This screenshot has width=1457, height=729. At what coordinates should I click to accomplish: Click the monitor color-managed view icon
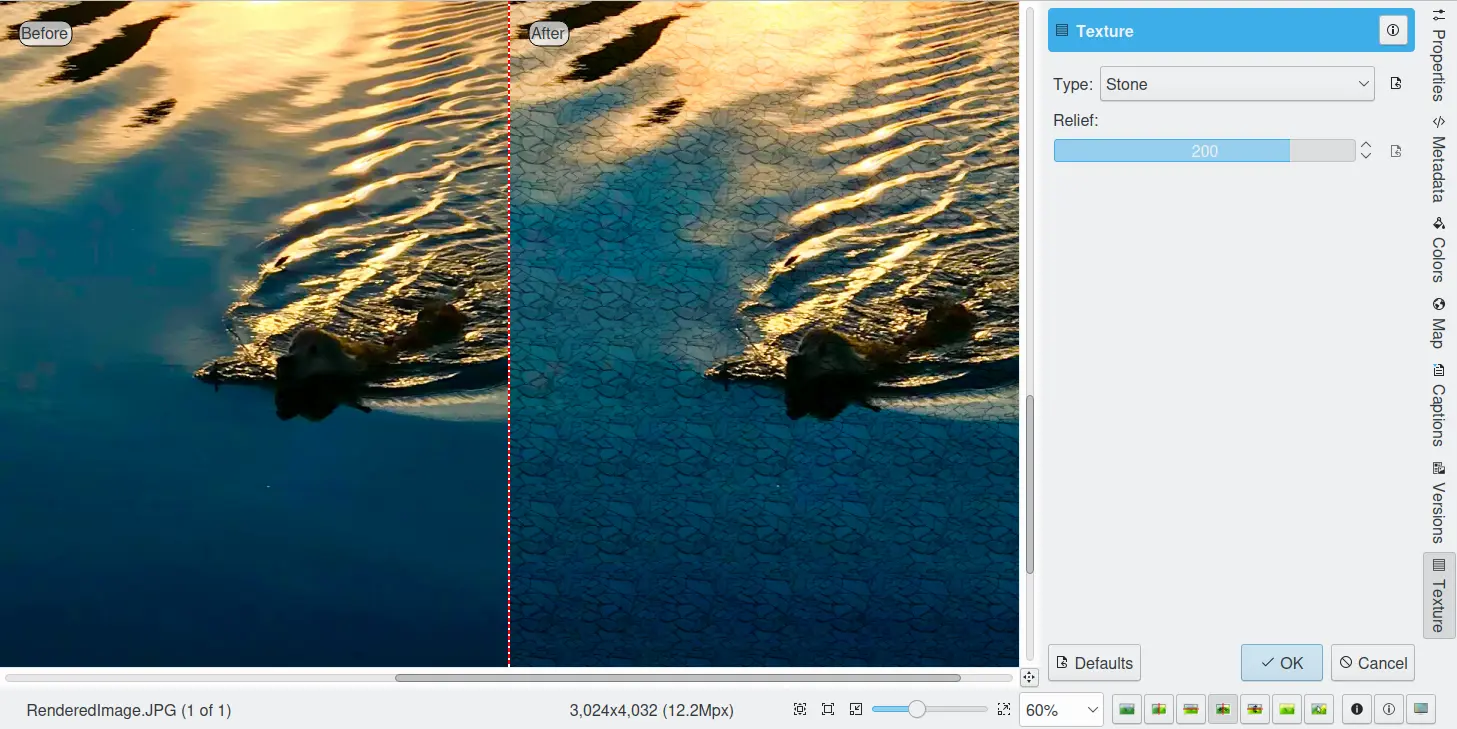tap(1420, 709)
